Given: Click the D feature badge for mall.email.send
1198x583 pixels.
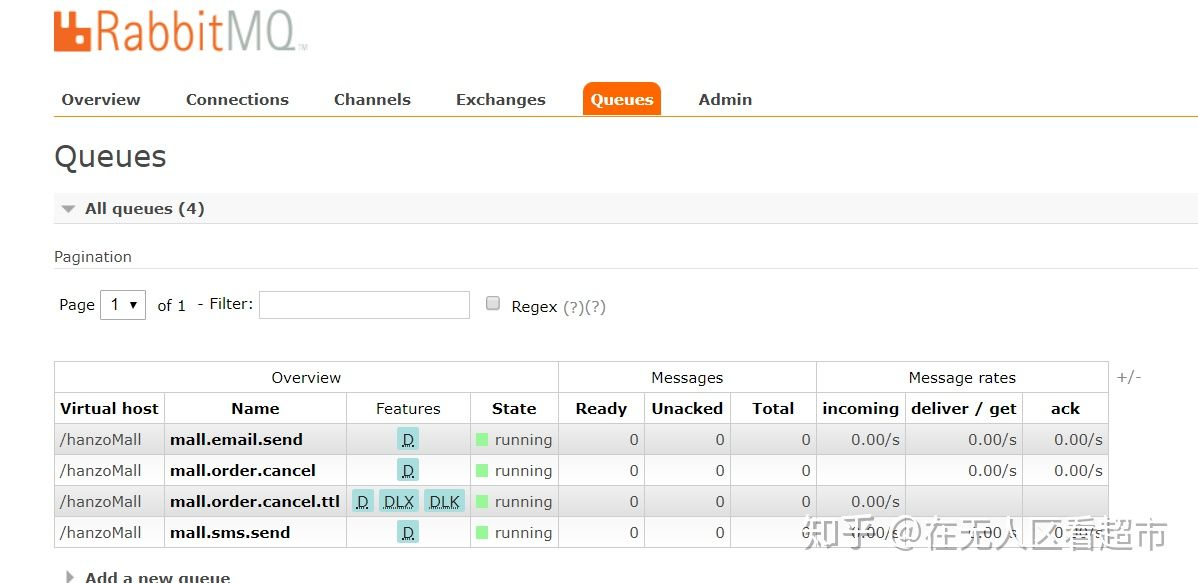Looking at the screenshot, I should coord(408,439).
